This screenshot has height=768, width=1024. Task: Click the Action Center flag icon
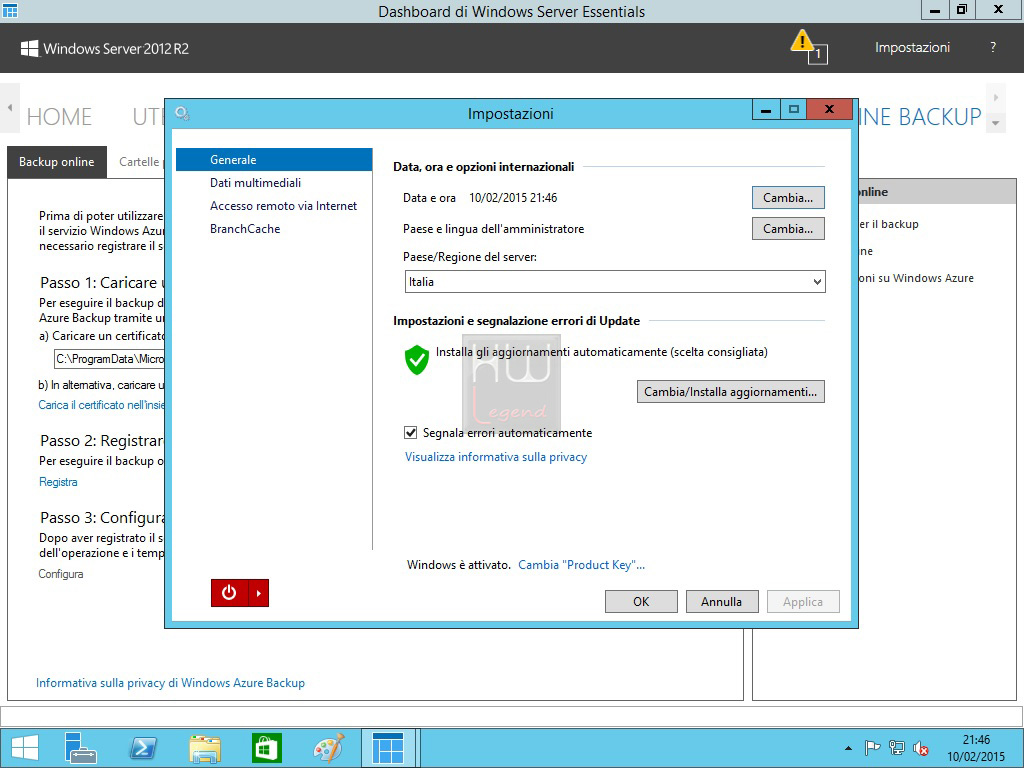click(x=872, y=748)
